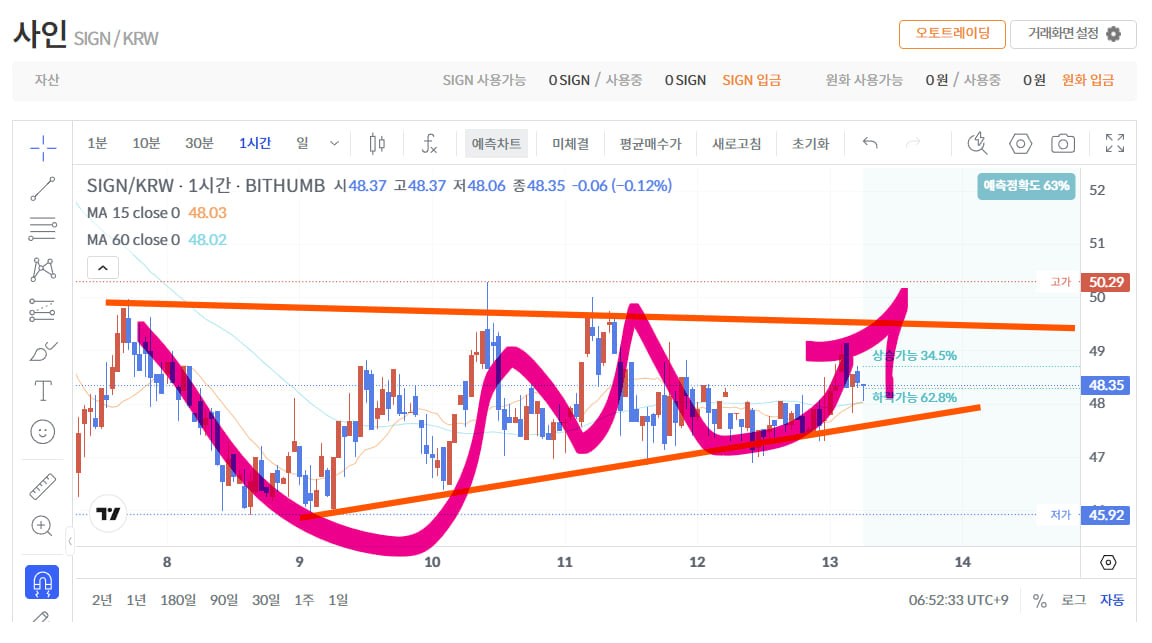Select the text annotation tool
The width and height of the screenshot is (1152, 643).
pyautogui.click(x=43, y=390)
